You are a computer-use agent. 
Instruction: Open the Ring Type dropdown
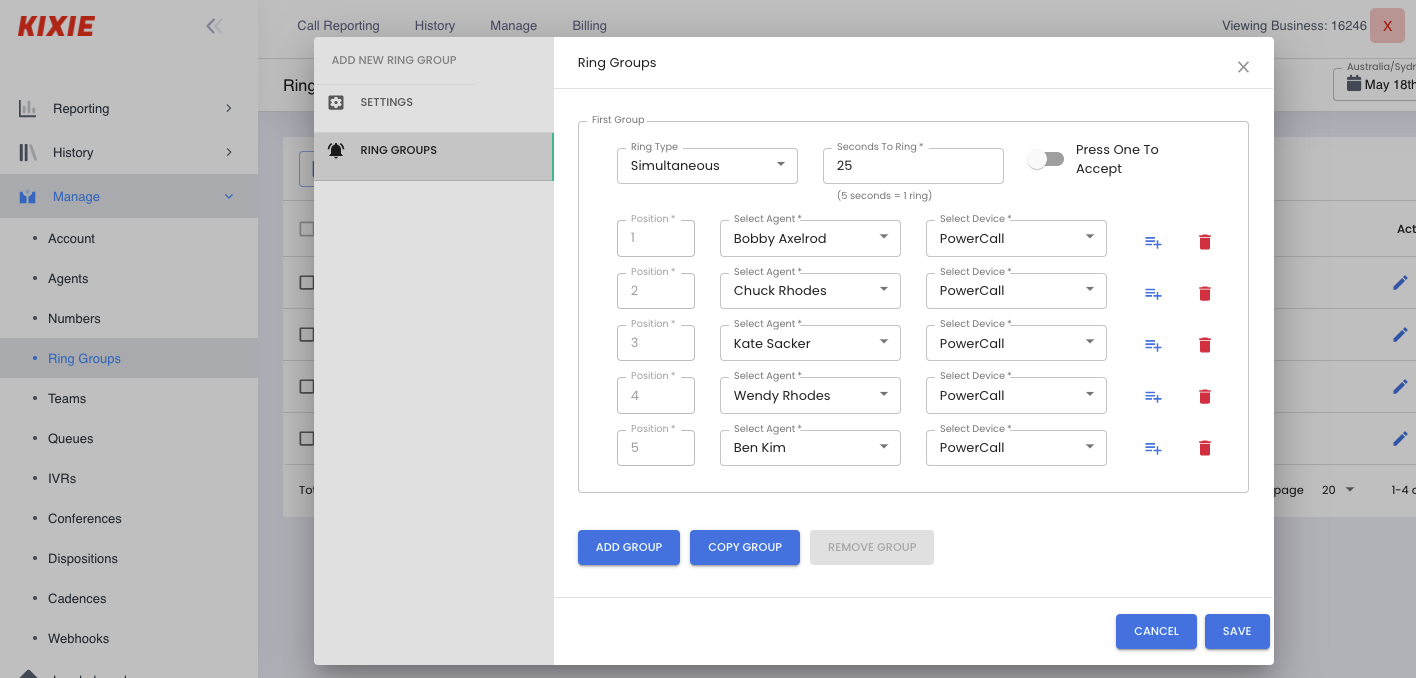(708, 166)
